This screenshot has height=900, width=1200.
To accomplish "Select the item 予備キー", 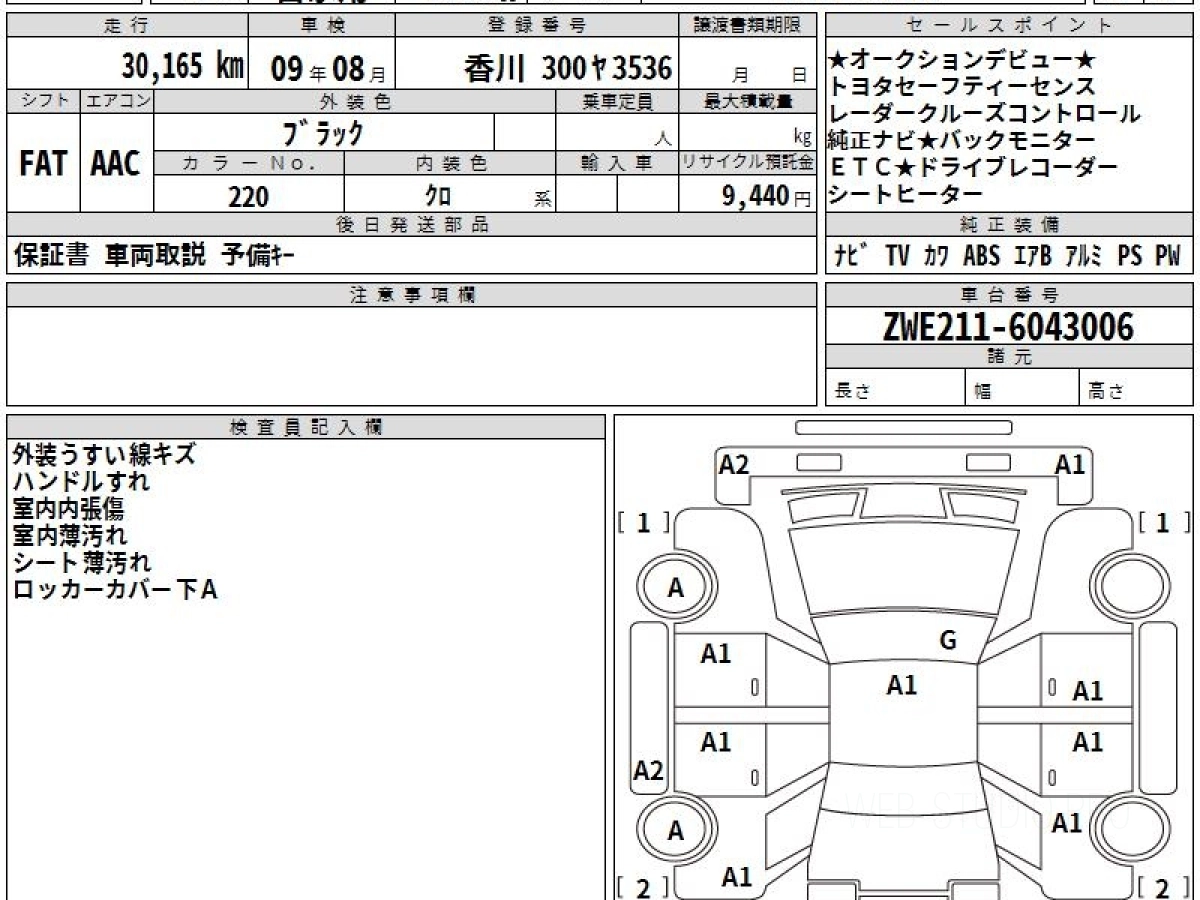I will tap(258, 256).
